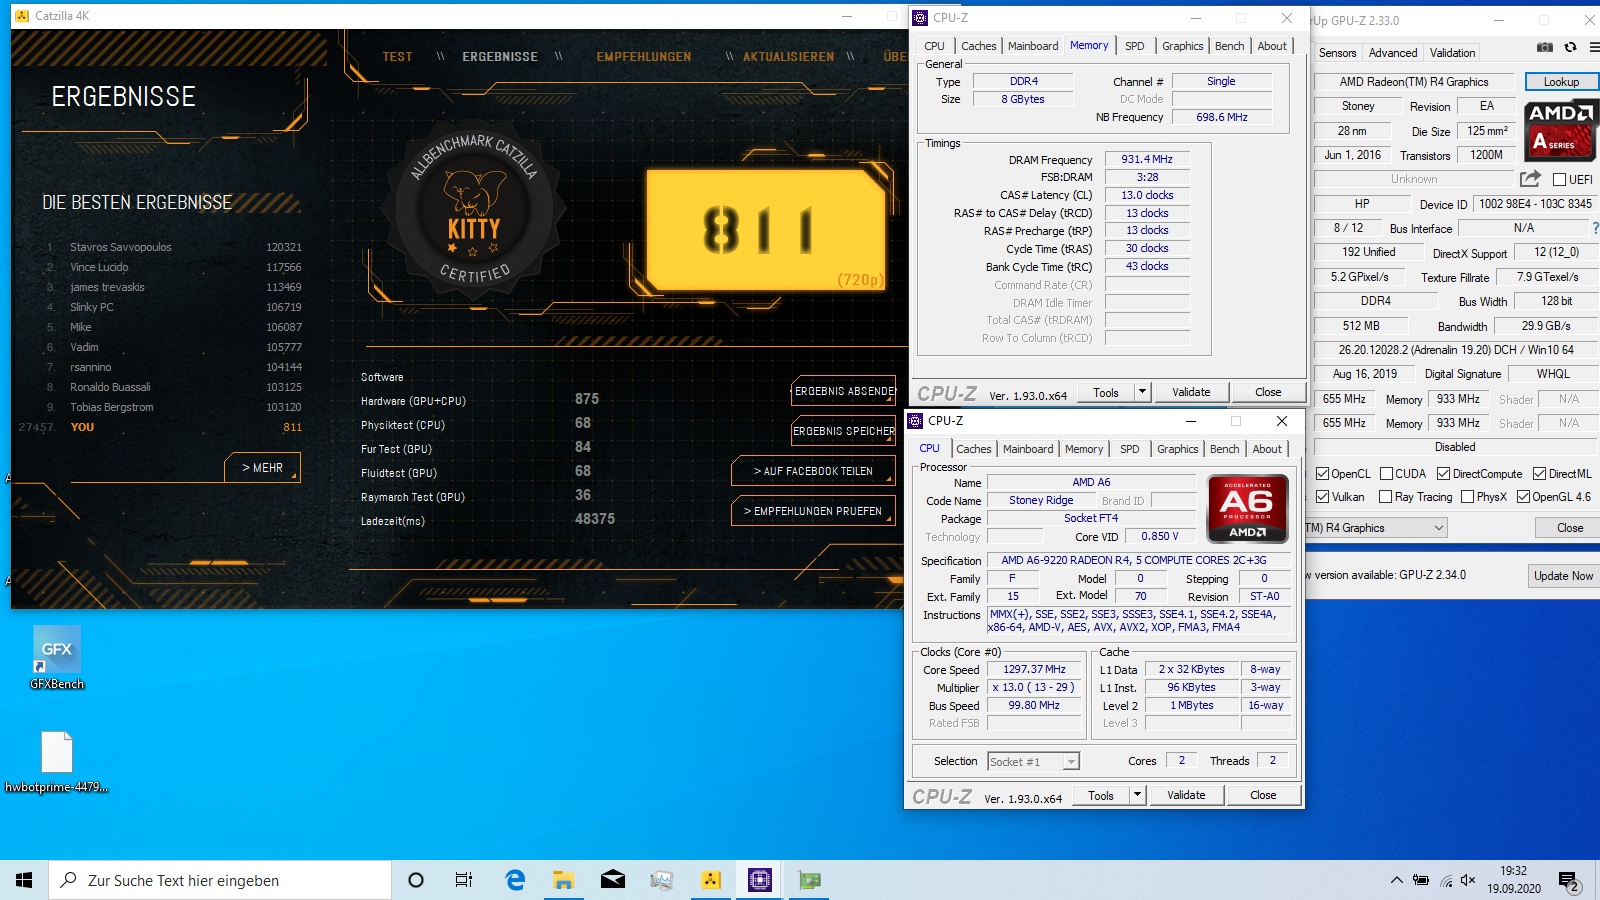This screenshot has width=1600, height=900.
Task: Click the MEHR button in Catzilla
Action: point(263,468)
